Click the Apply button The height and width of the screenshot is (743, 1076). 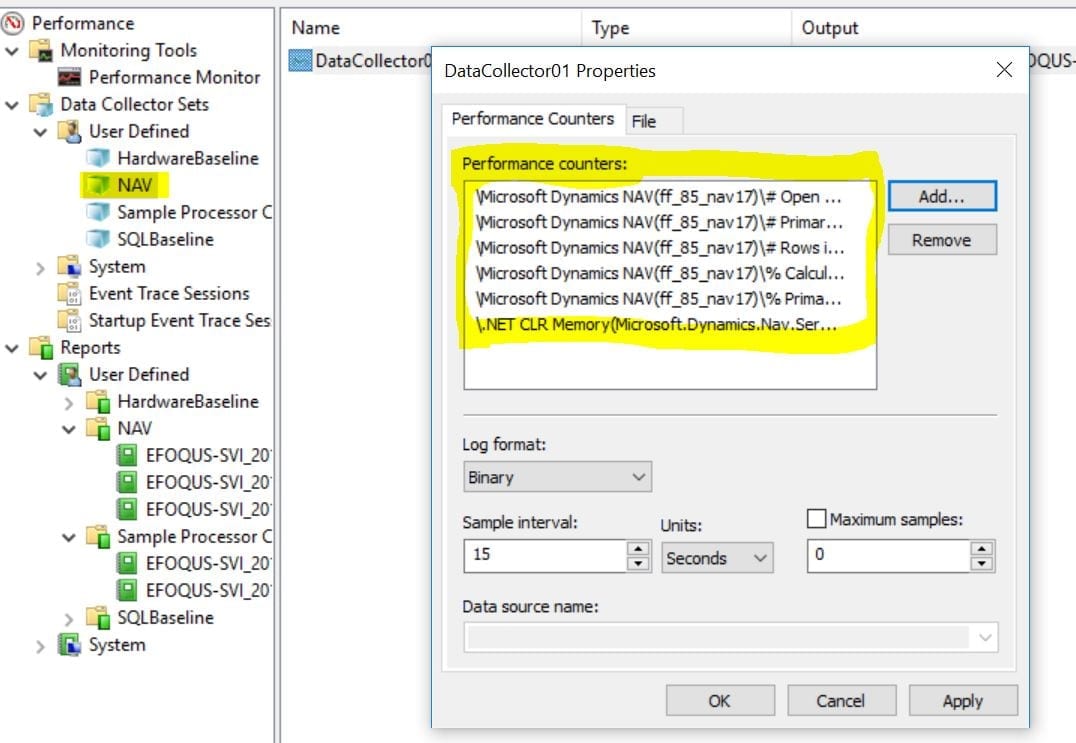pyautogui.click(x=963, y=700)
